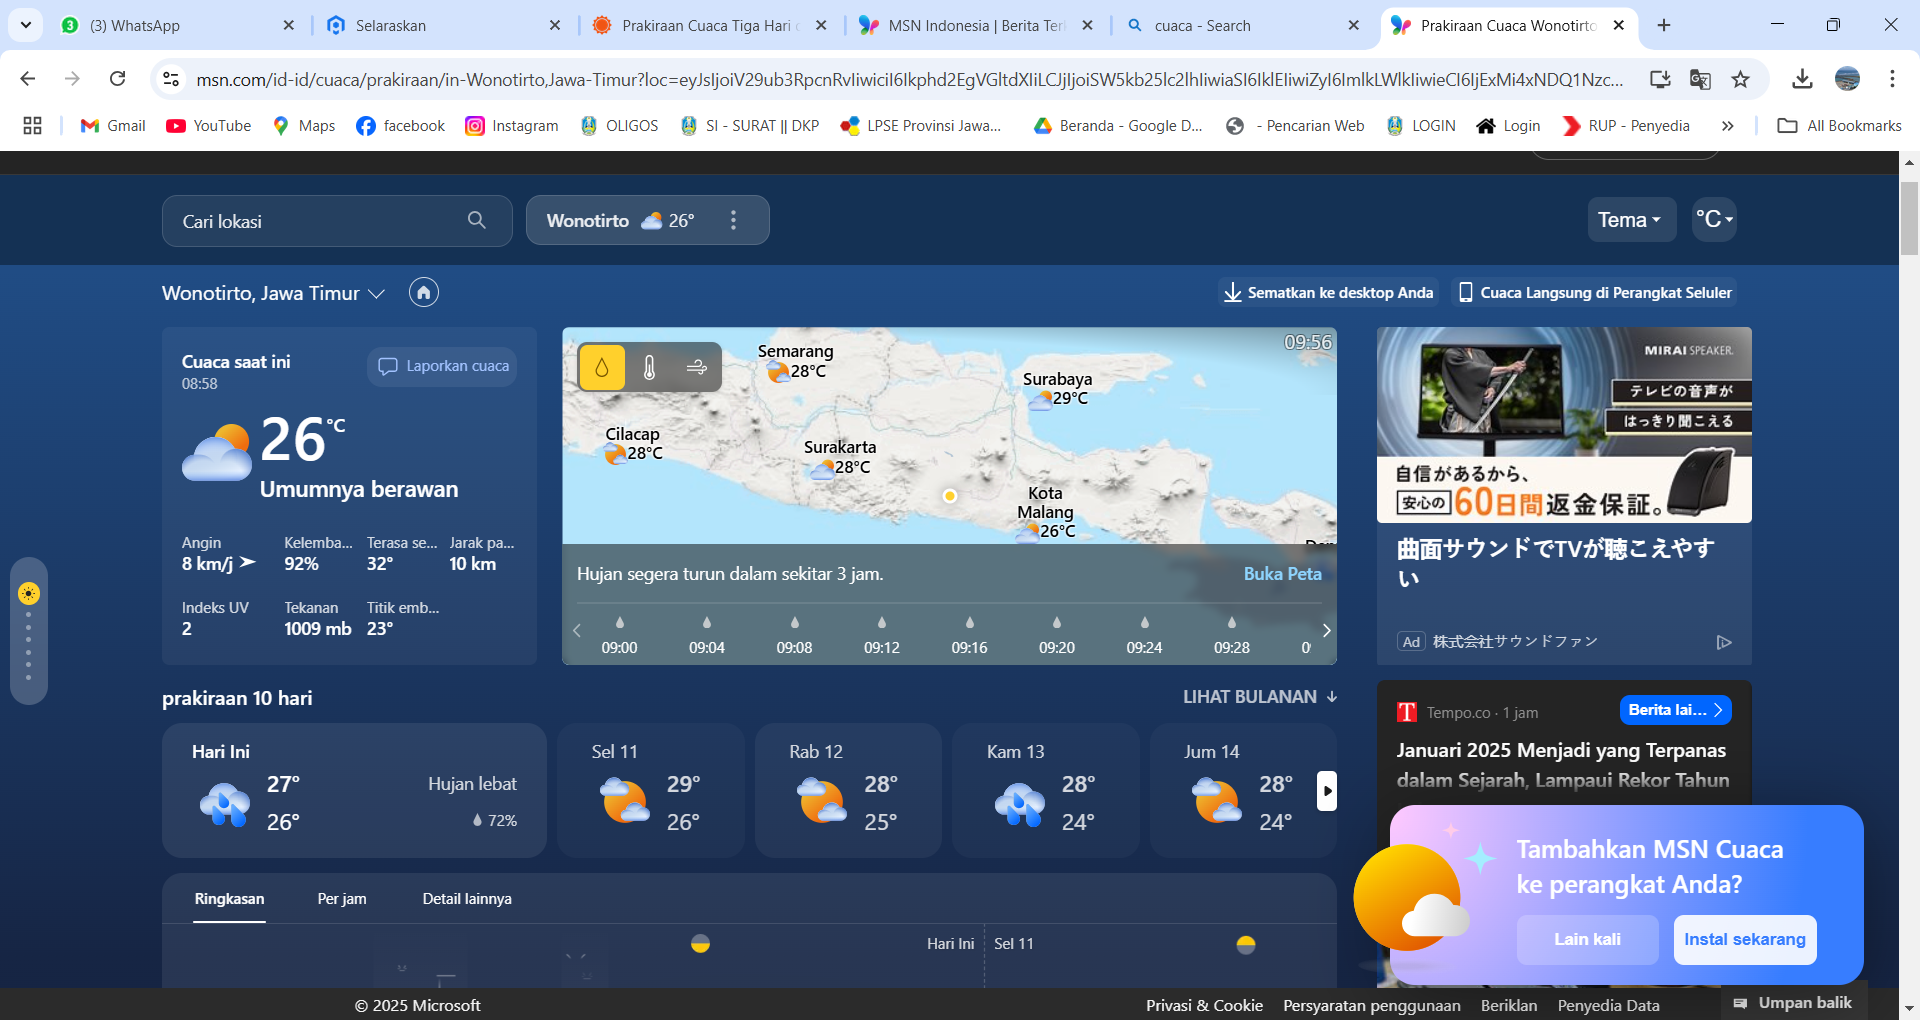
Task: Click the Laporkan cuaca button
Action: [442, 366]
